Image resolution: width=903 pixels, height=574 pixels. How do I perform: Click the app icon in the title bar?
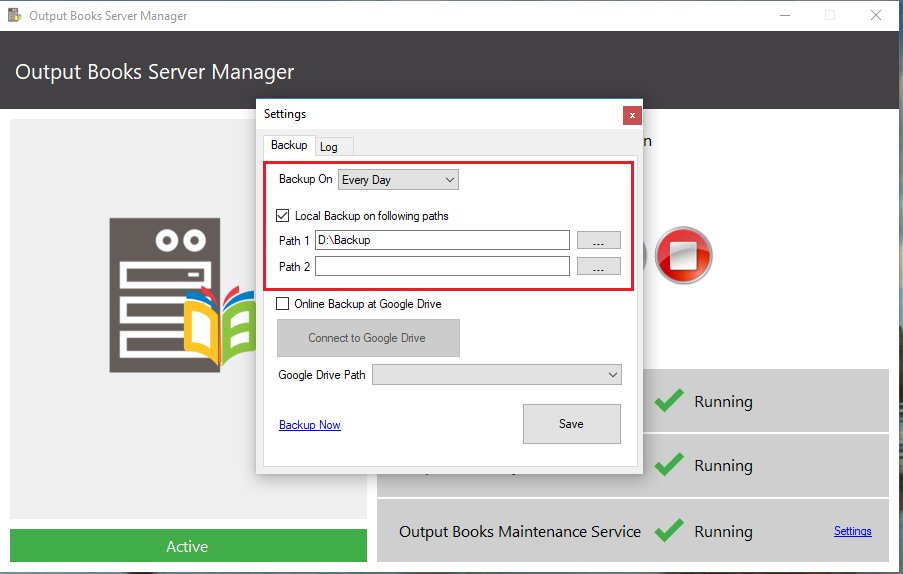14,15
